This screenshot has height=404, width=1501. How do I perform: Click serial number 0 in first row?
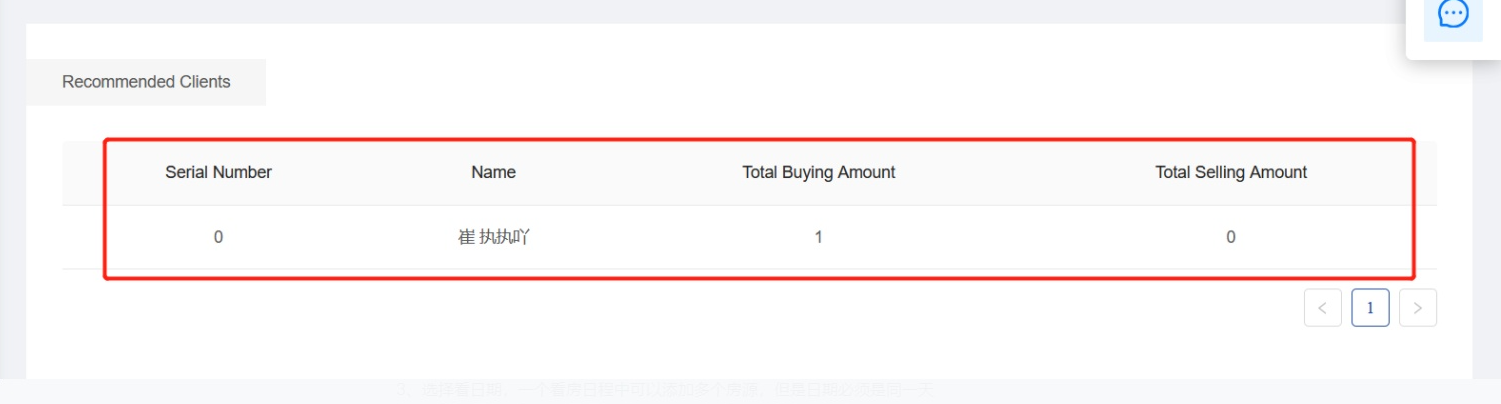click(x=218, y=237)
